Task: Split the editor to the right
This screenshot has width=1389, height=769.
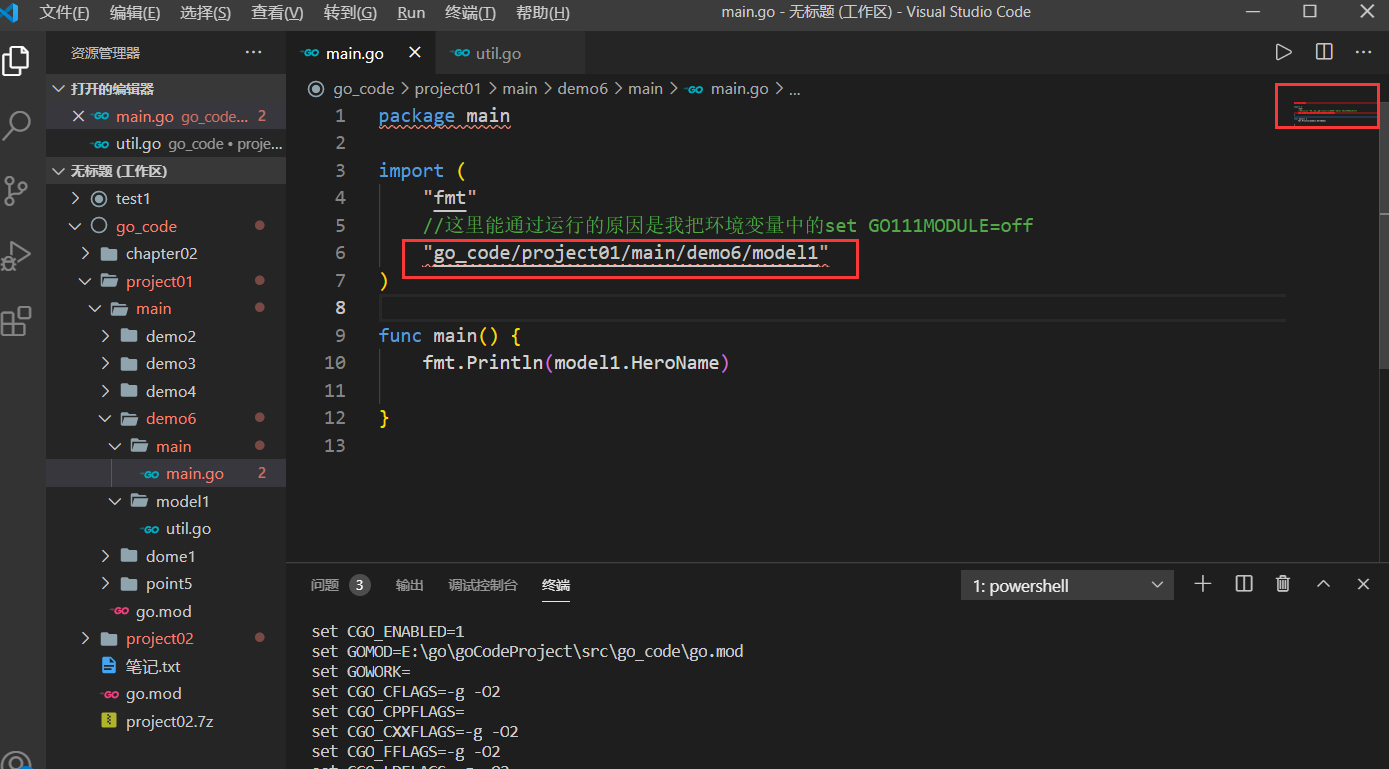Action: pyautogui.click(x=1324, y=52)
